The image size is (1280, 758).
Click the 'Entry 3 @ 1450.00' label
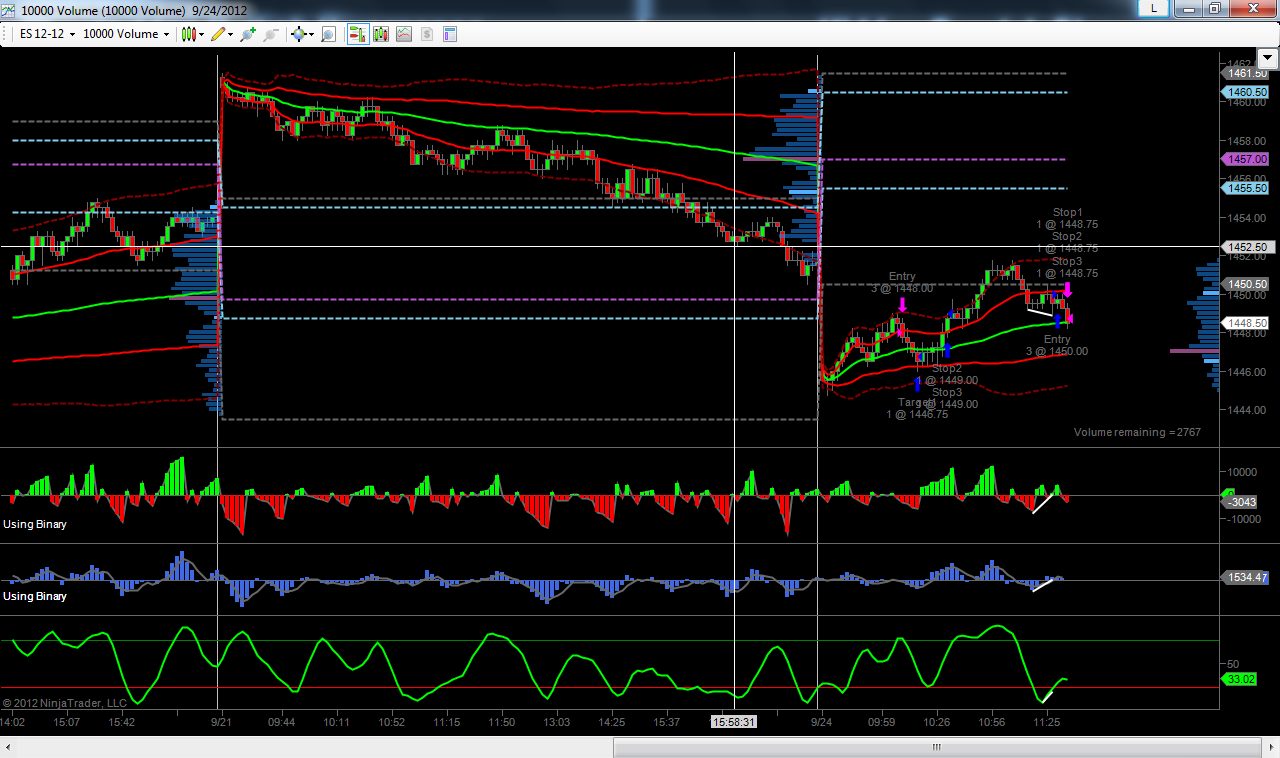coord(1057,345)
